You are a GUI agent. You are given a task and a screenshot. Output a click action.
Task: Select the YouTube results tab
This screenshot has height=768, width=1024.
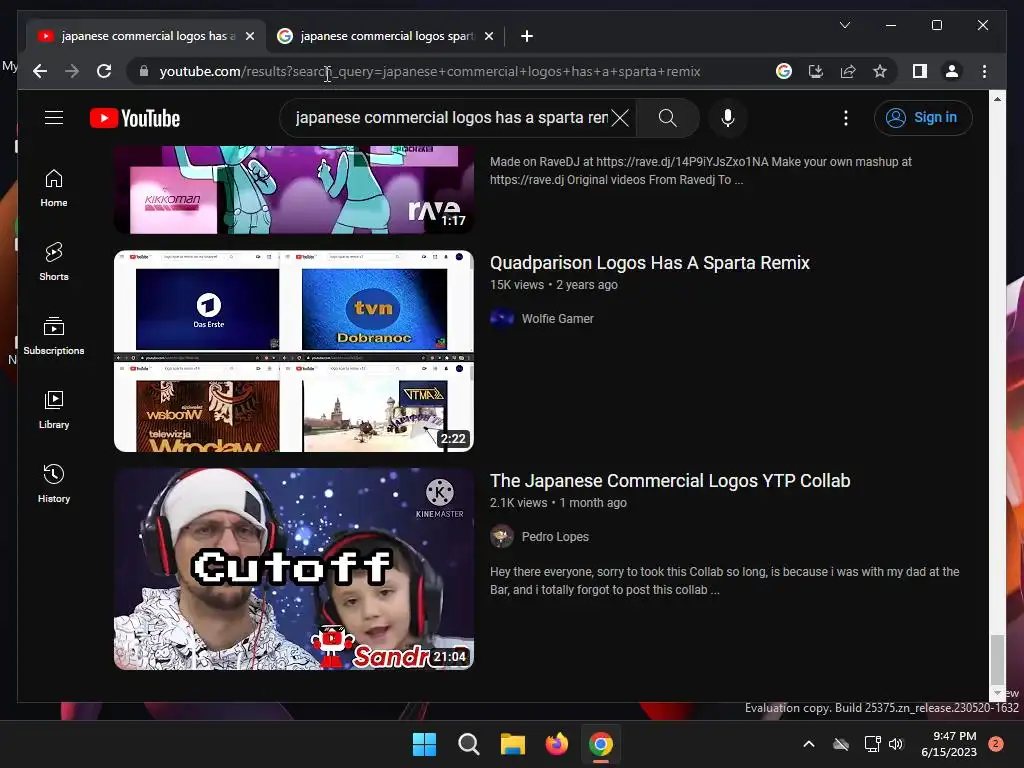pos(145,36)
